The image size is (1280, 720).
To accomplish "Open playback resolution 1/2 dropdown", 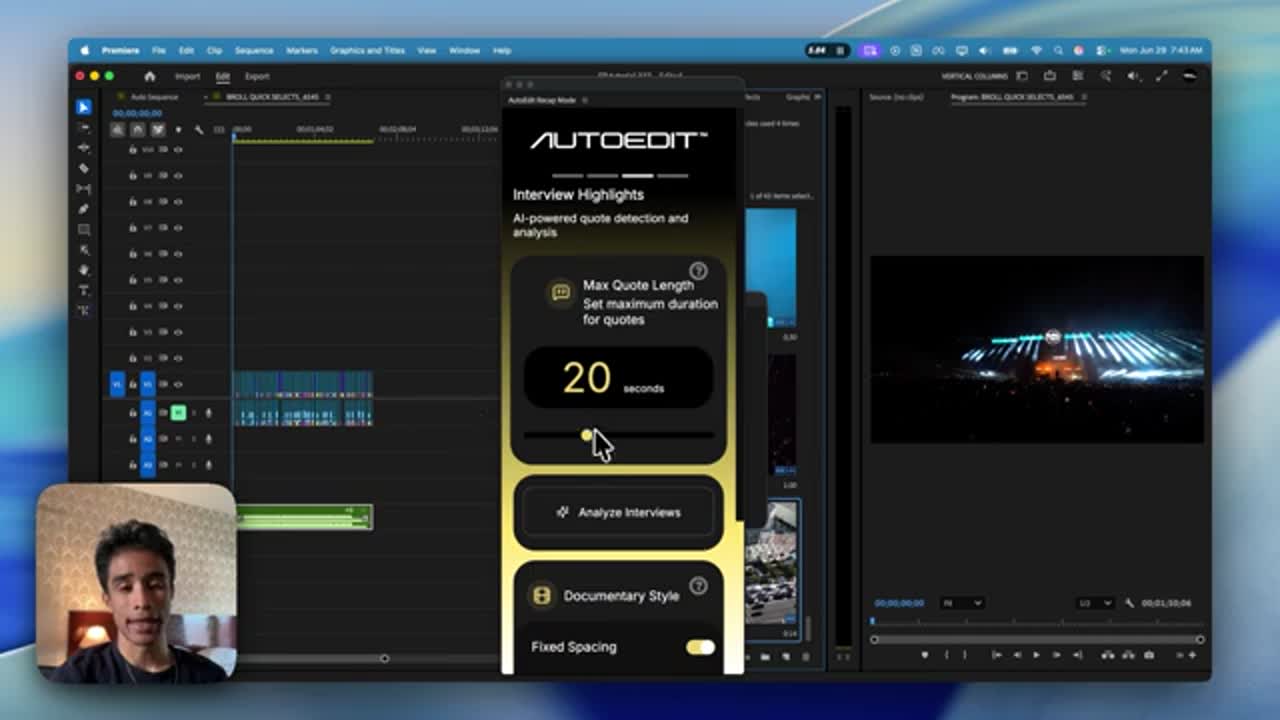I will (1094, 603).
